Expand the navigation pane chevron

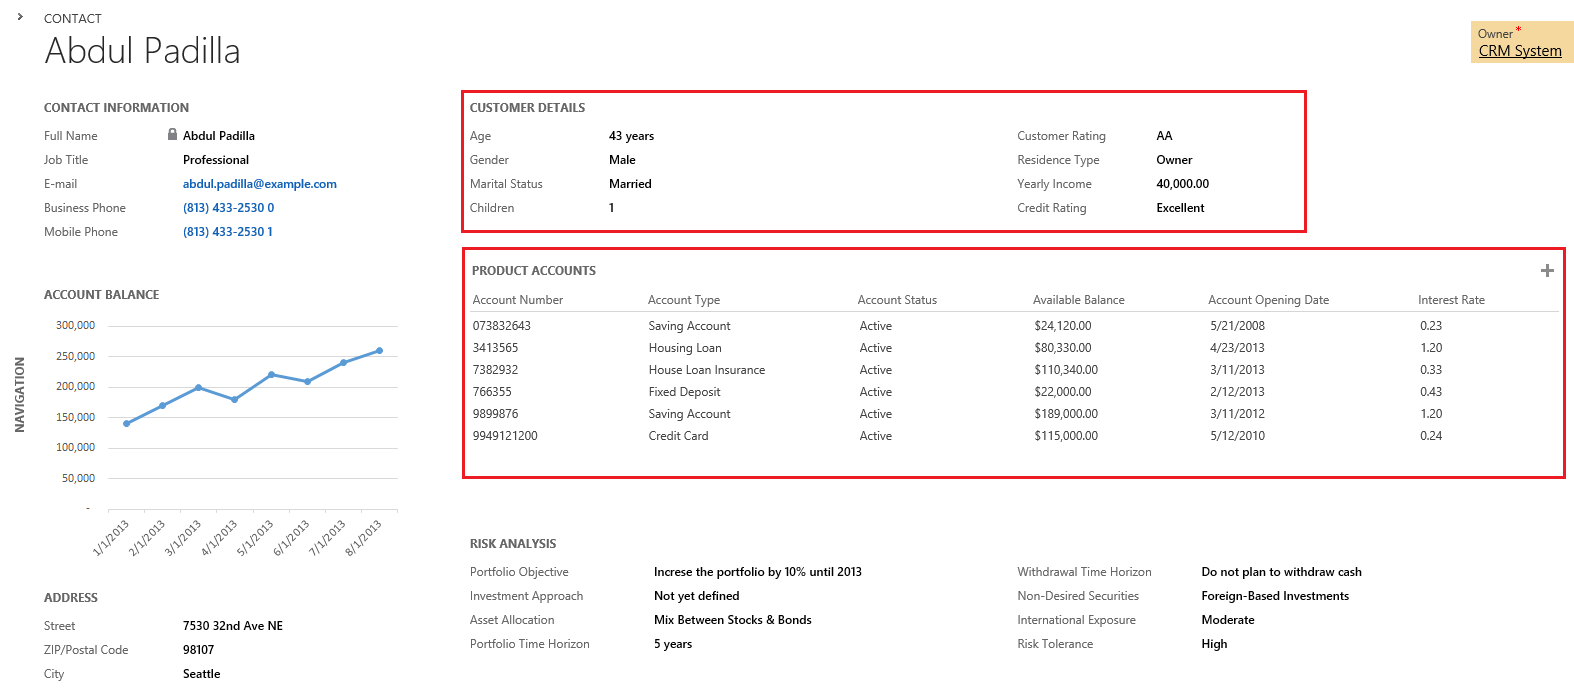(x=20, y=17)
